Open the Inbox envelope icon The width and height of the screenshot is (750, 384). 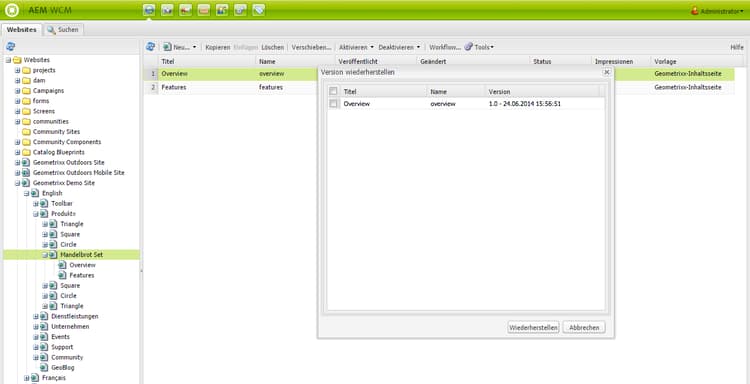[204, 10]
